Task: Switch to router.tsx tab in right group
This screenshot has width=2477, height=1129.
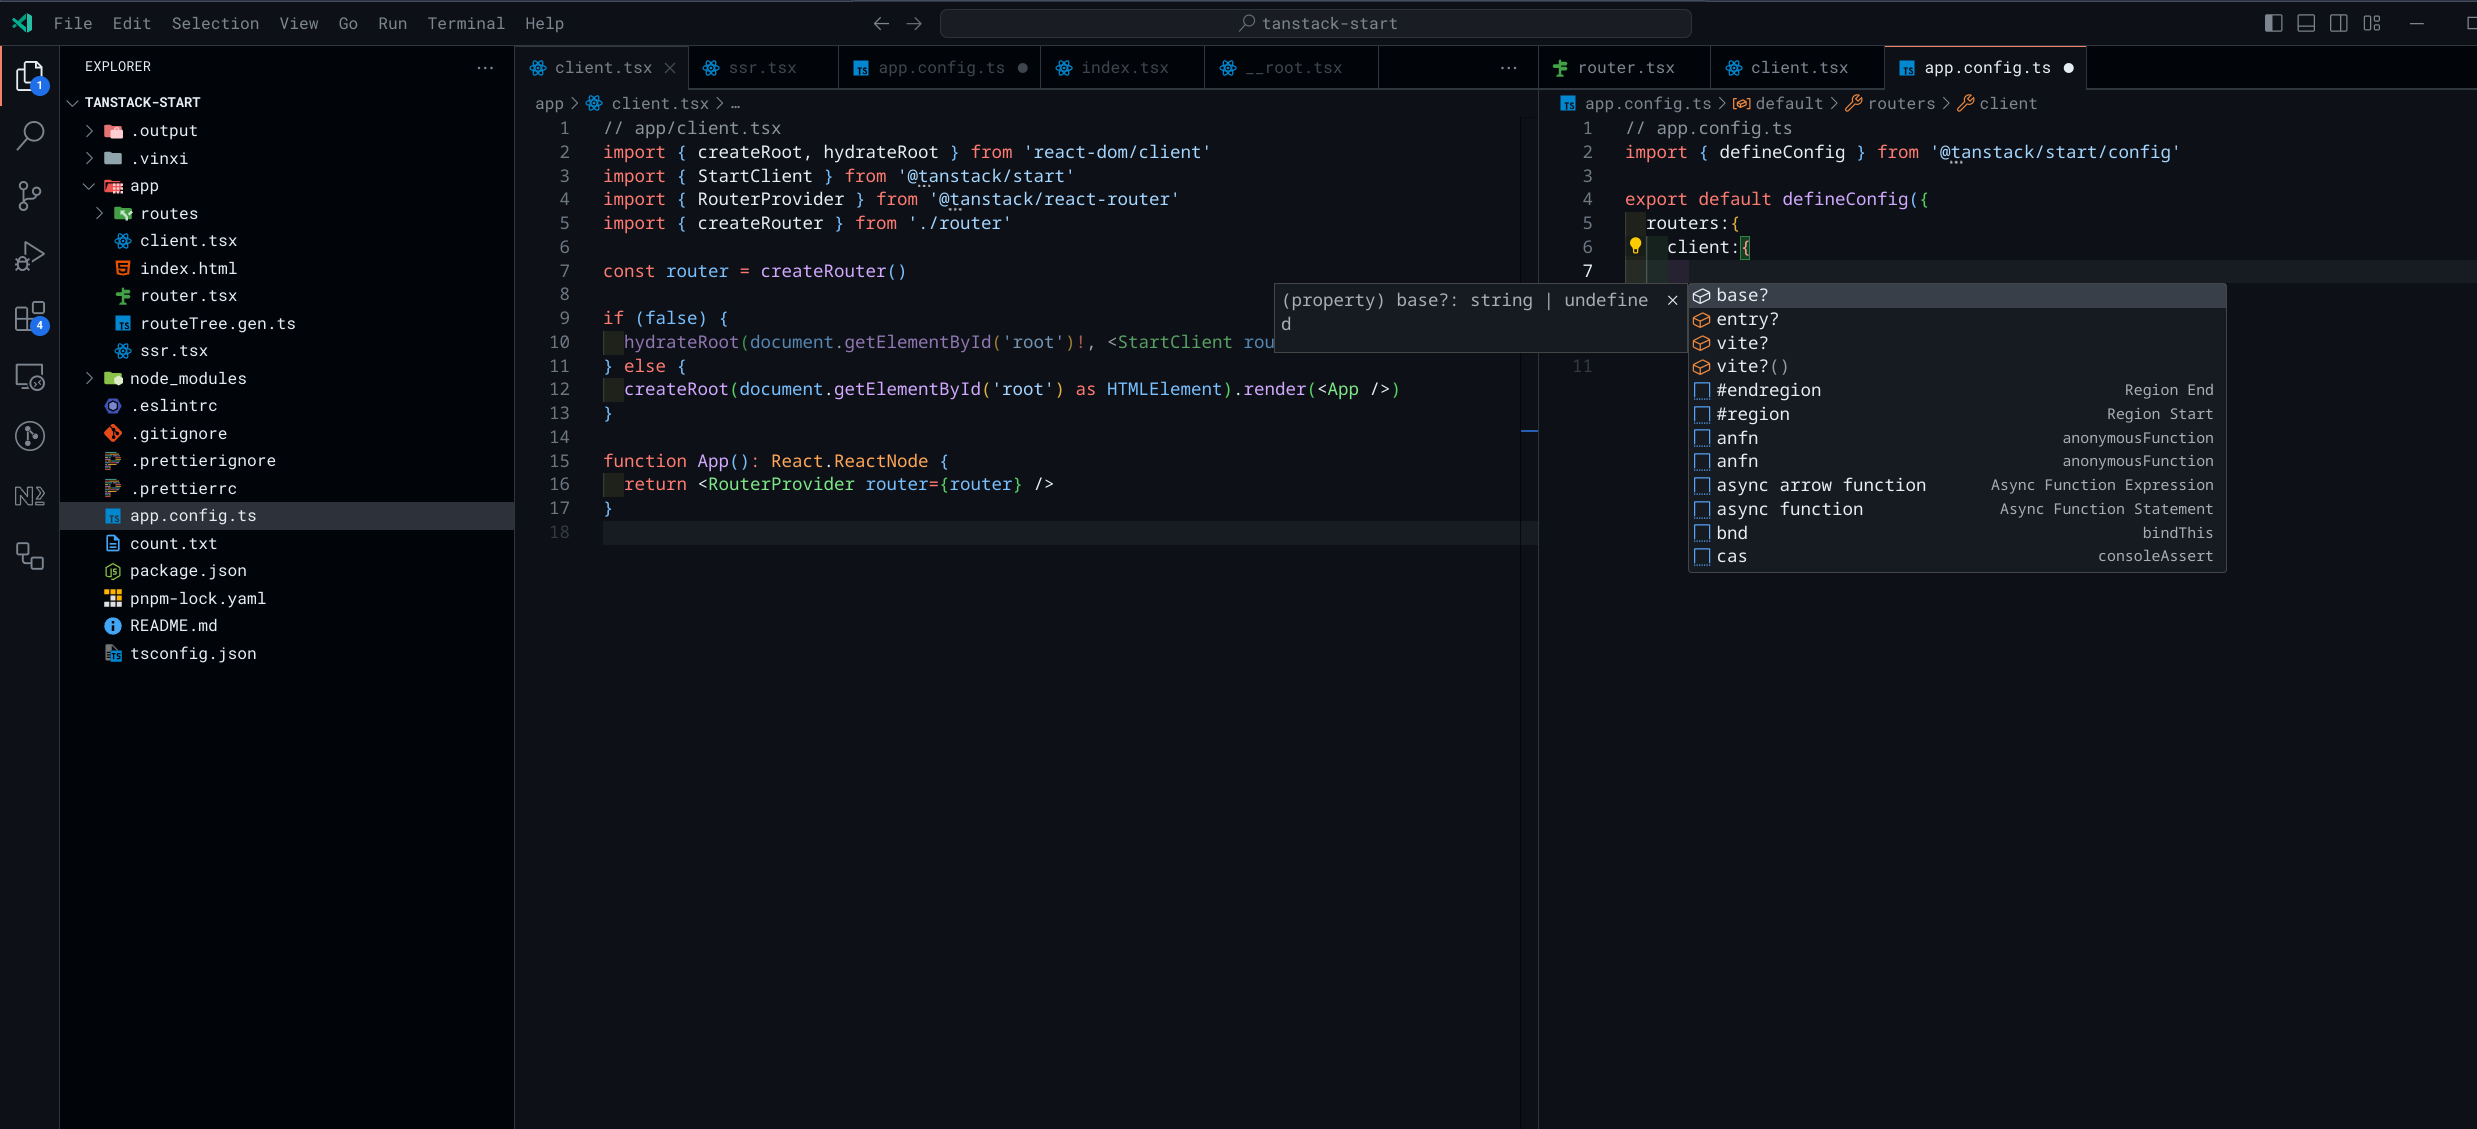Action: (1625, 68)
